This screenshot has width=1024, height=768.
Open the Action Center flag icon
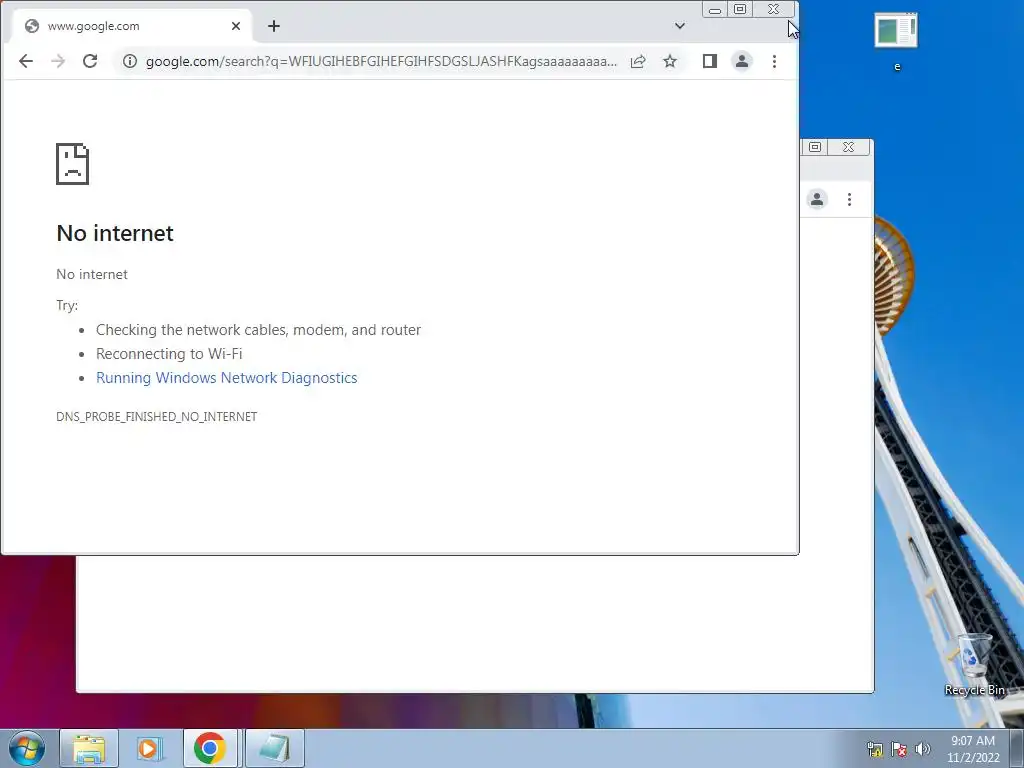click(899, 749)
